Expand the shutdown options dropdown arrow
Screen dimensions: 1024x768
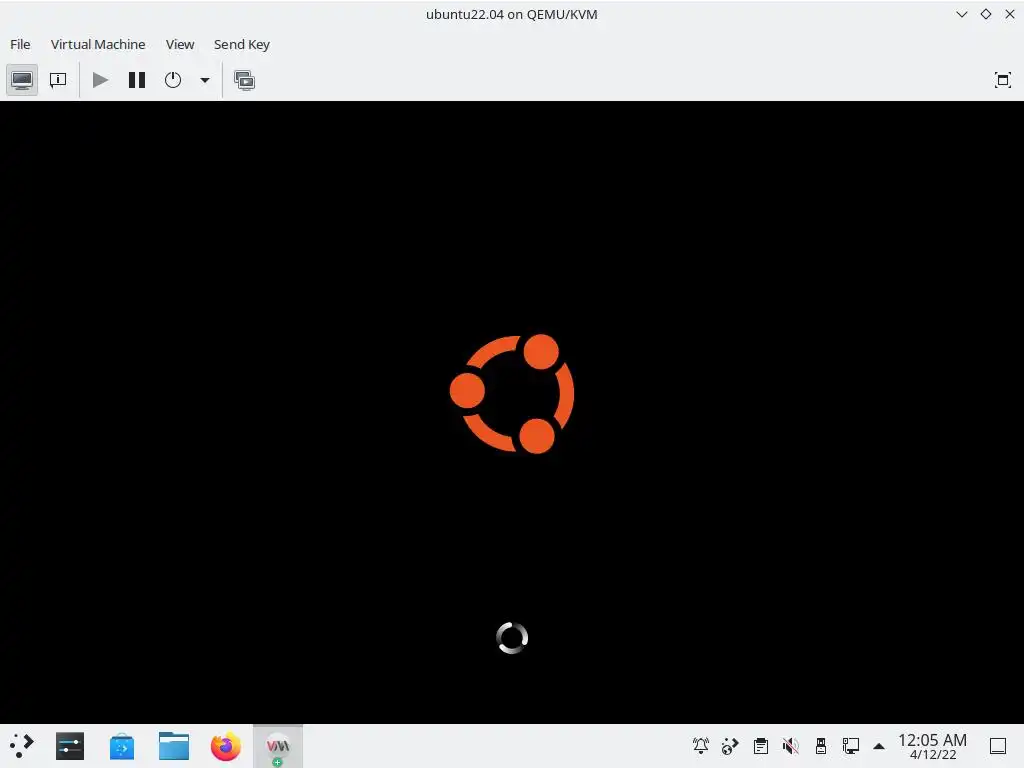[x=205, y=80]
